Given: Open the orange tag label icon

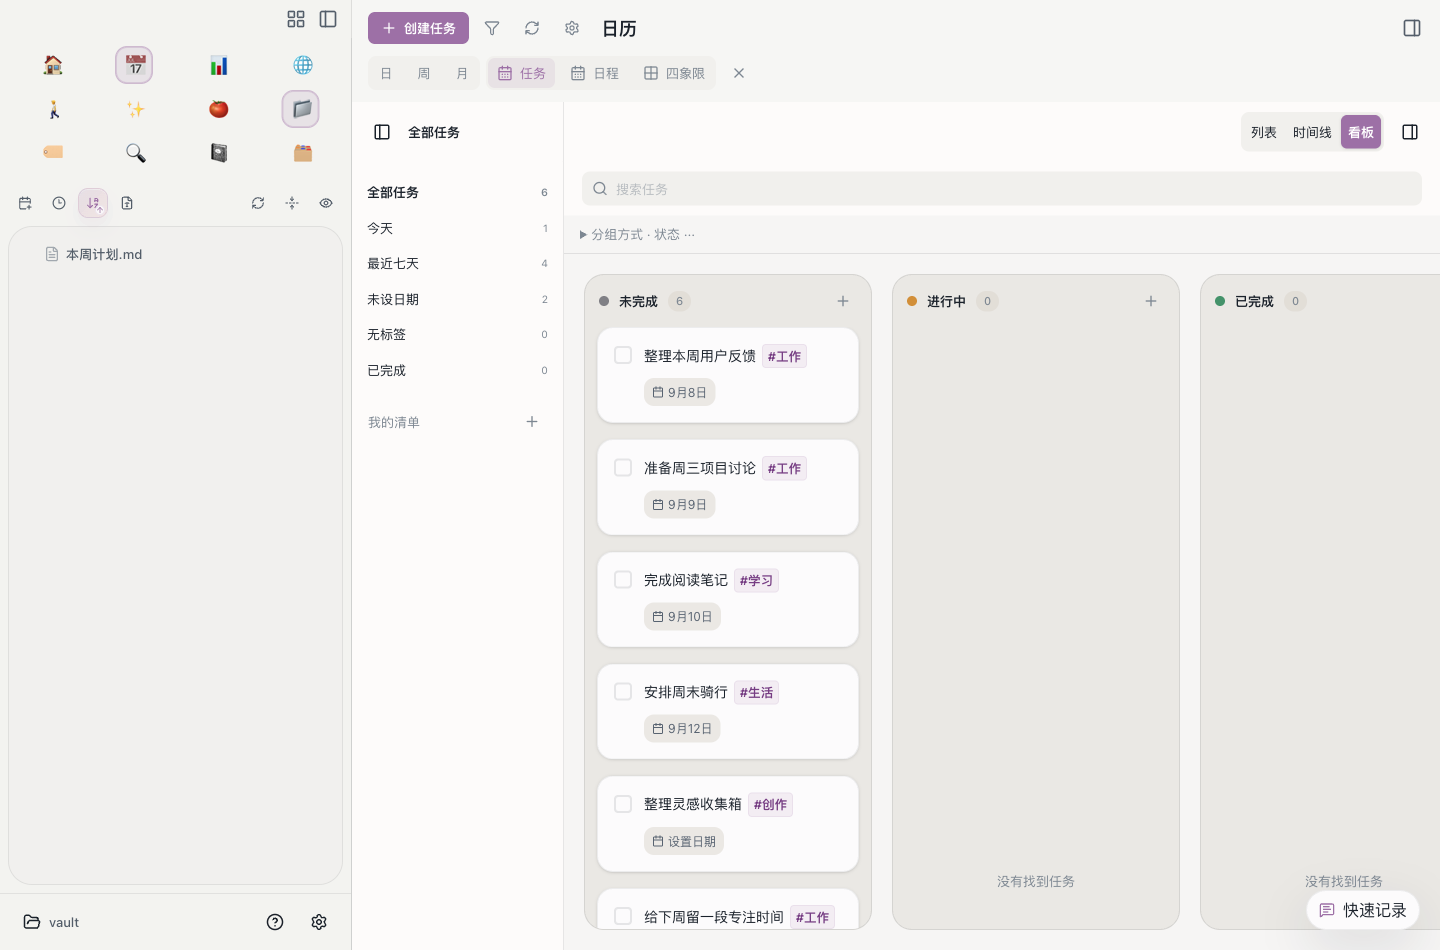Looking at the screenshot, I should click(x=53, y=152).
